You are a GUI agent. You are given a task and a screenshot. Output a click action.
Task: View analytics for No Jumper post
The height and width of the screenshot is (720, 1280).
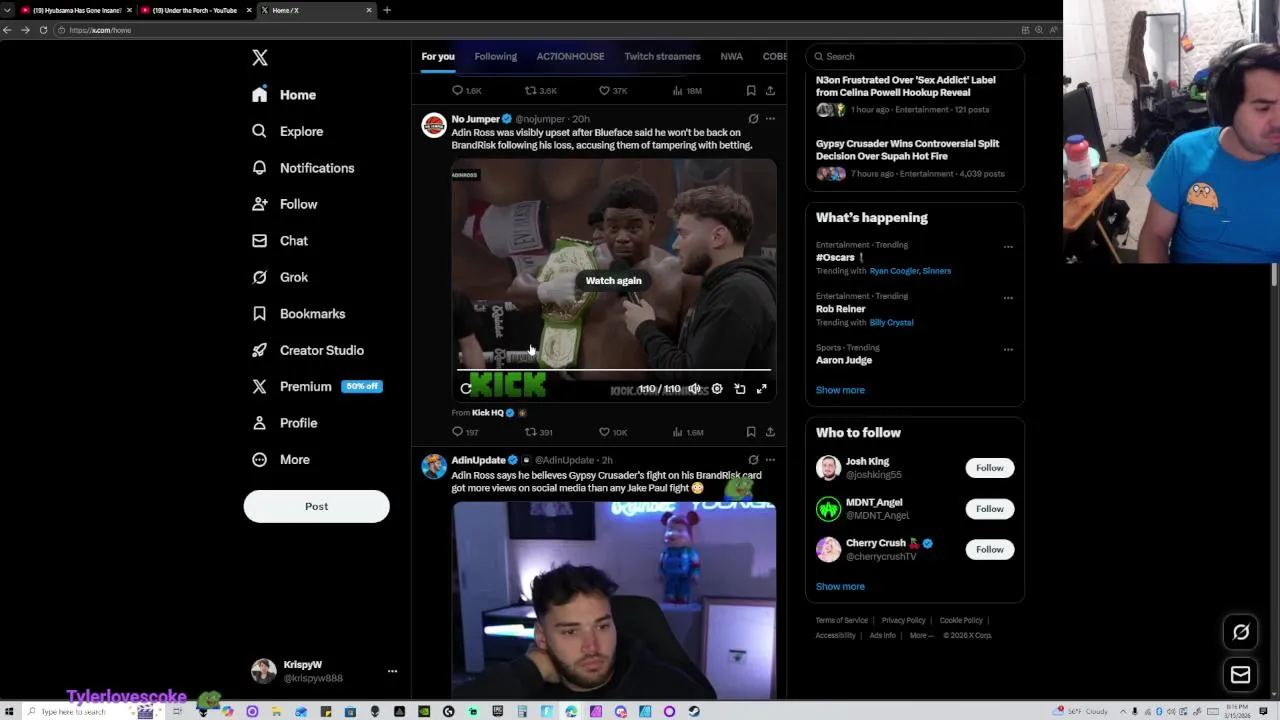click(x=687, y=432)
